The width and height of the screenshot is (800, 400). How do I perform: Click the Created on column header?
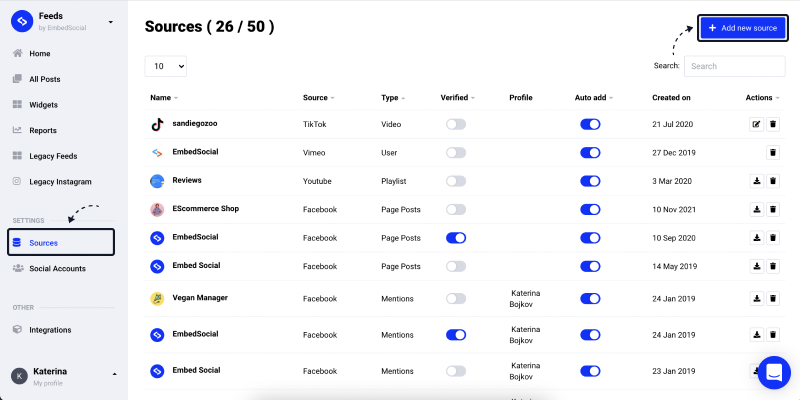(x=671, y=98)
